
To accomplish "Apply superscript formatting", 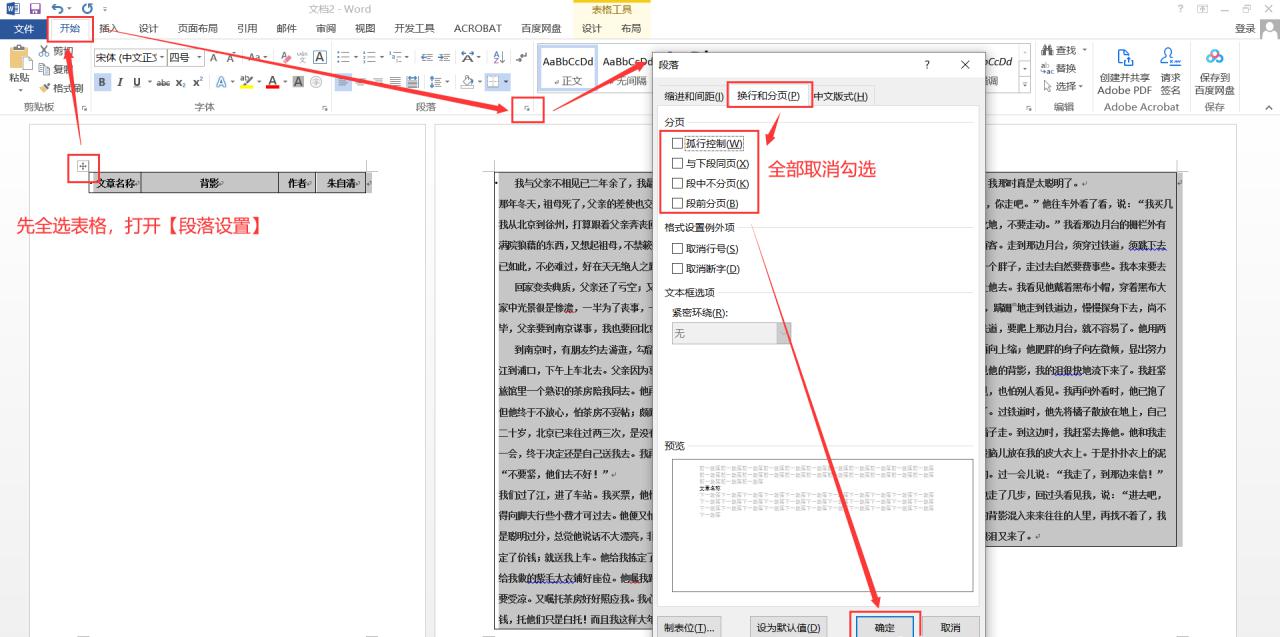I will pos(198,82).
